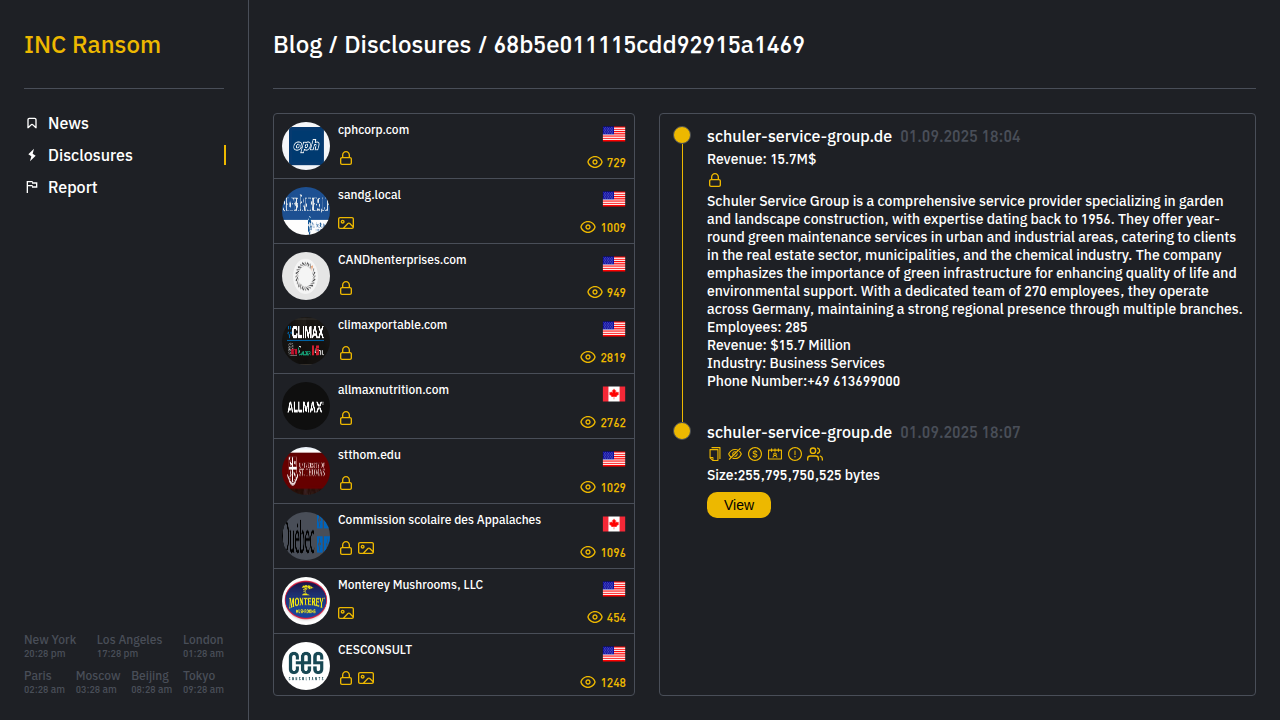Click the cphcorp.com logo thumbnail
Image resolution: width=1280 pixels, height=720 pixels.
pos(306,146)
